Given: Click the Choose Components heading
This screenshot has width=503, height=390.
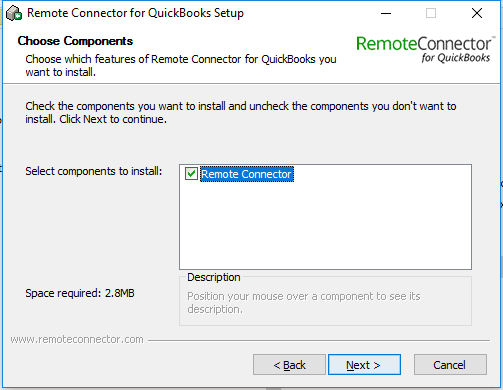Looking at the screenshot, I should coord(75,41).
